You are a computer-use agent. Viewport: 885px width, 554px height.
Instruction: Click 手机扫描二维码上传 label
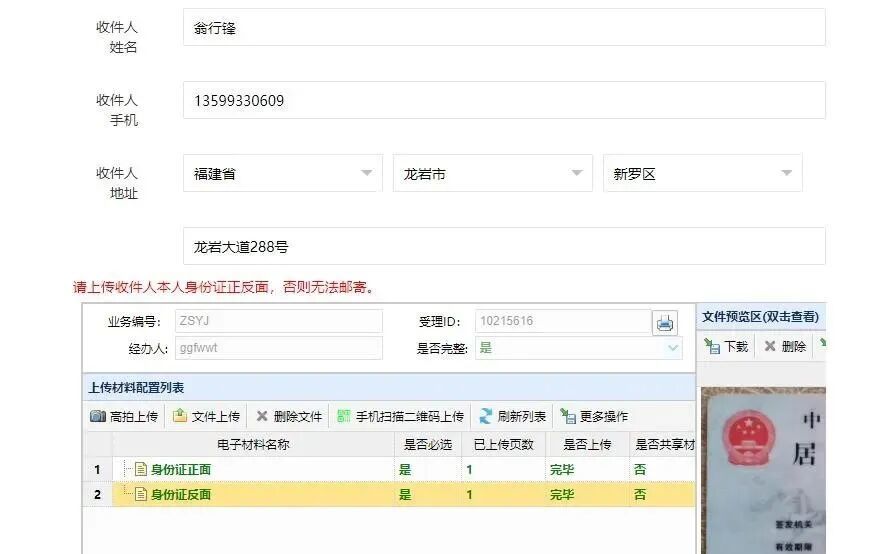[410, 416]
